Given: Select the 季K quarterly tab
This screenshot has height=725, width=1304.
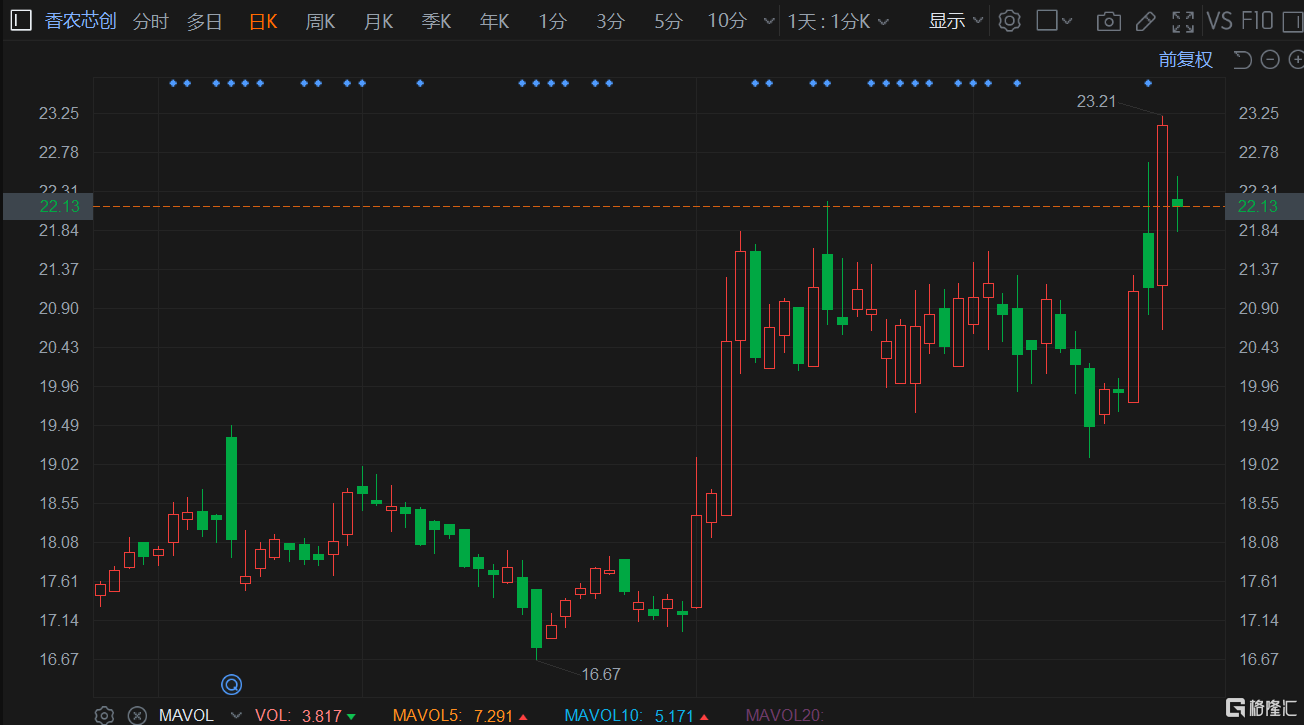Looking at the screenshot, I should (x=436, y=21).
